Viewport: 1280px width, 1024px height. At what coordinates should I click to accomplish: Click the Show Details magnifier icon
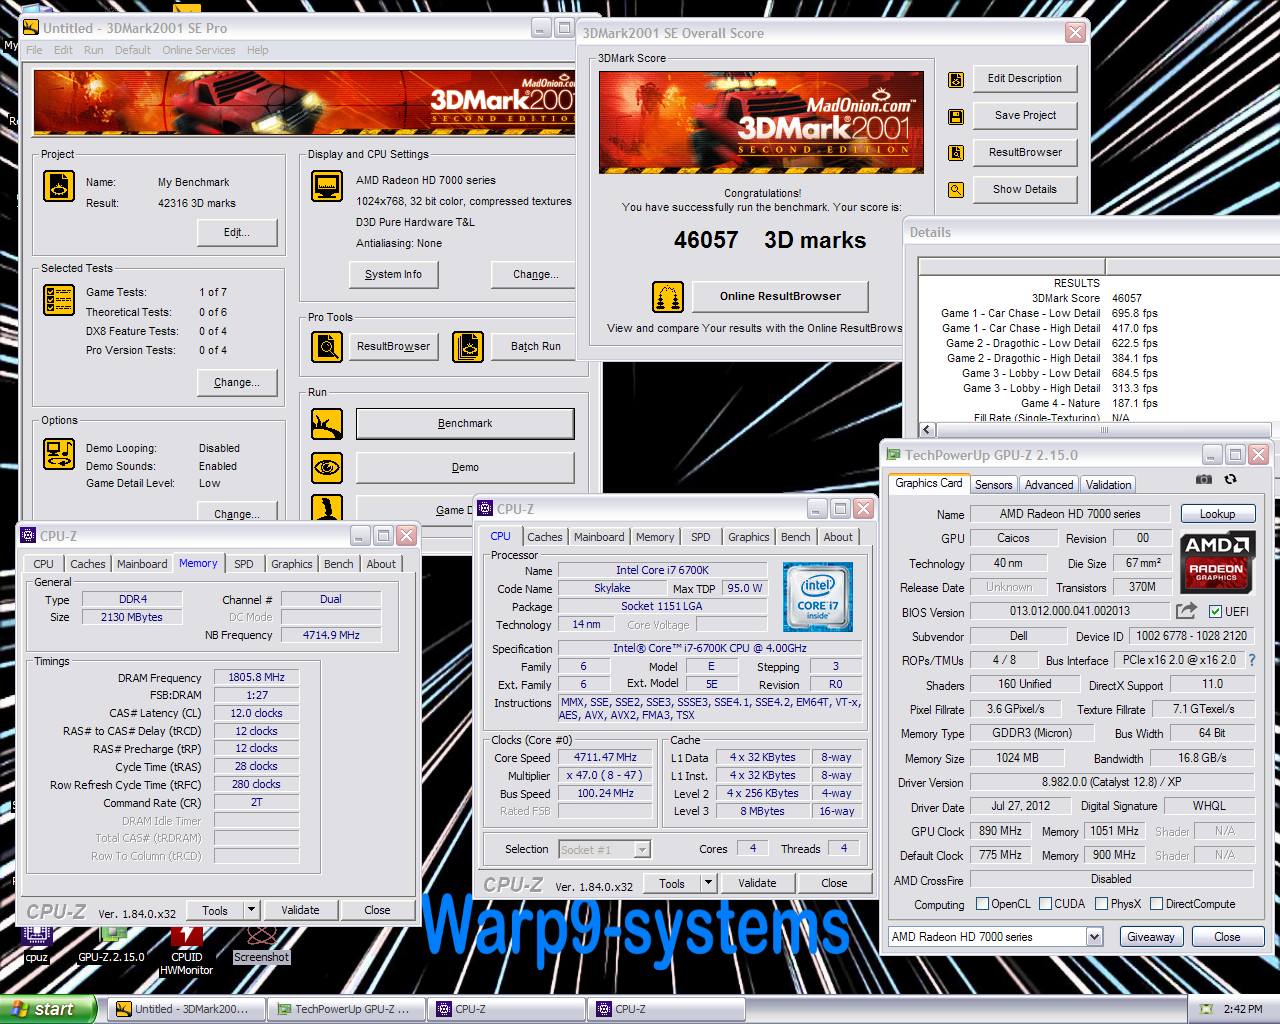click(956, 190)
